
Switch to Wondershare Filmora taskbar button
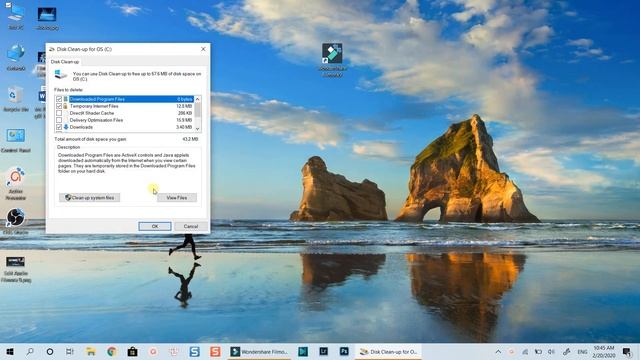pyautogui.click(x=260, y=351)
